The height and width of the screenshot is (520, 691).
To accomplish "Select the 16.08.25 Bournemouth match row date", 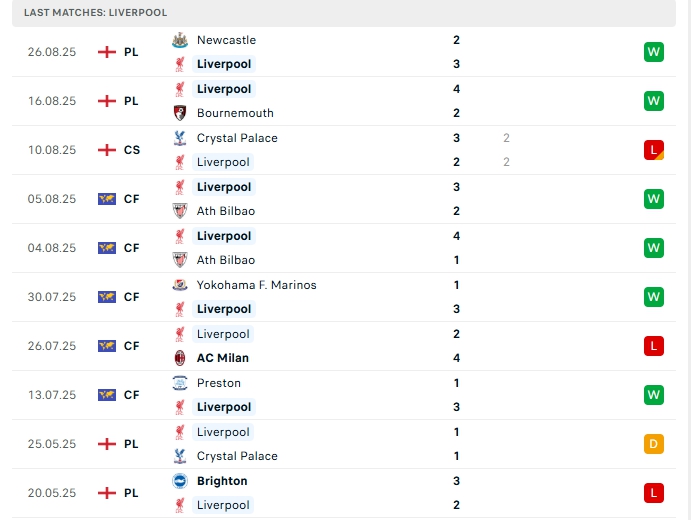I will 52,101.
